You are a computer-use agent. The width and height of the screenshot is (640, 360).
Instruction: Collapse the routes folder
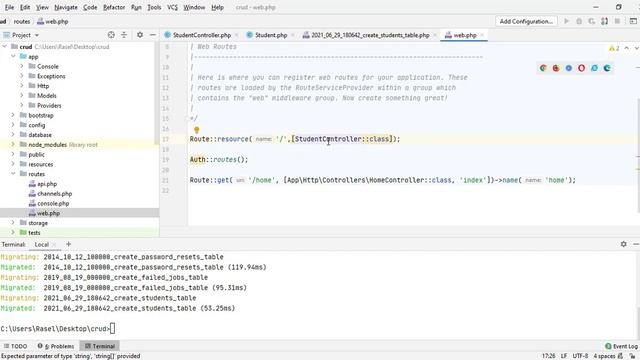coord(13,174)
